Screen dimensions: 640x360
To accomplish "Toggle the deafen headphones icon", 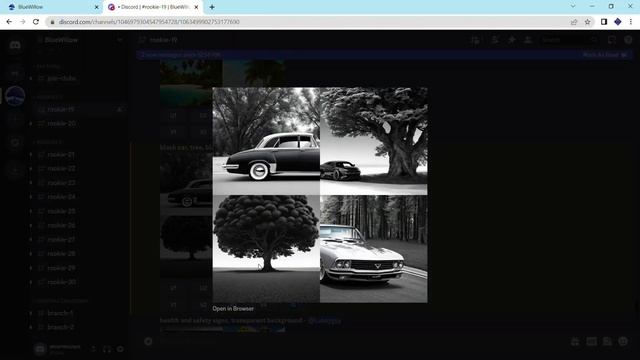I will (x=107, y=349).
